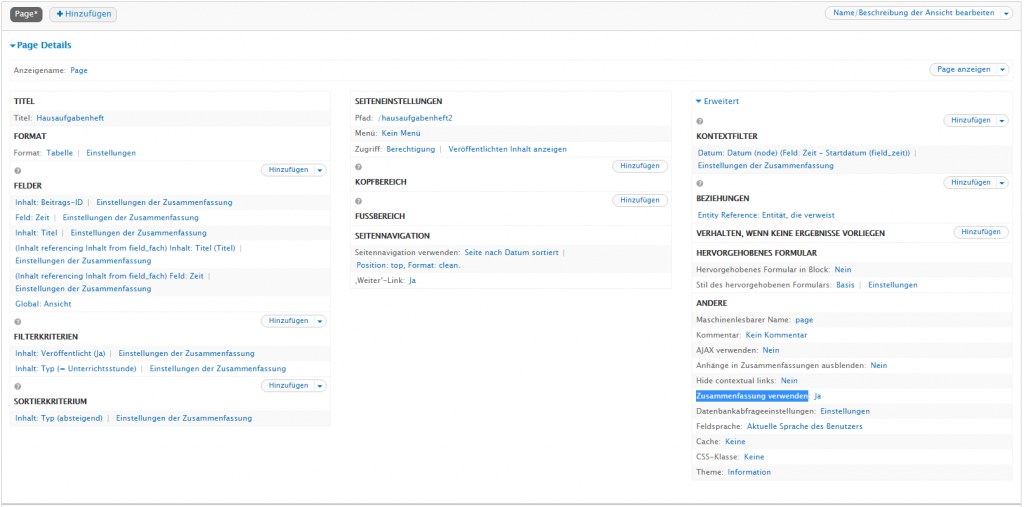Screen dimensions: 1024x507
Task: Toggle AJAX verwenden Nein setting
Action: click(x=770, y=351)
